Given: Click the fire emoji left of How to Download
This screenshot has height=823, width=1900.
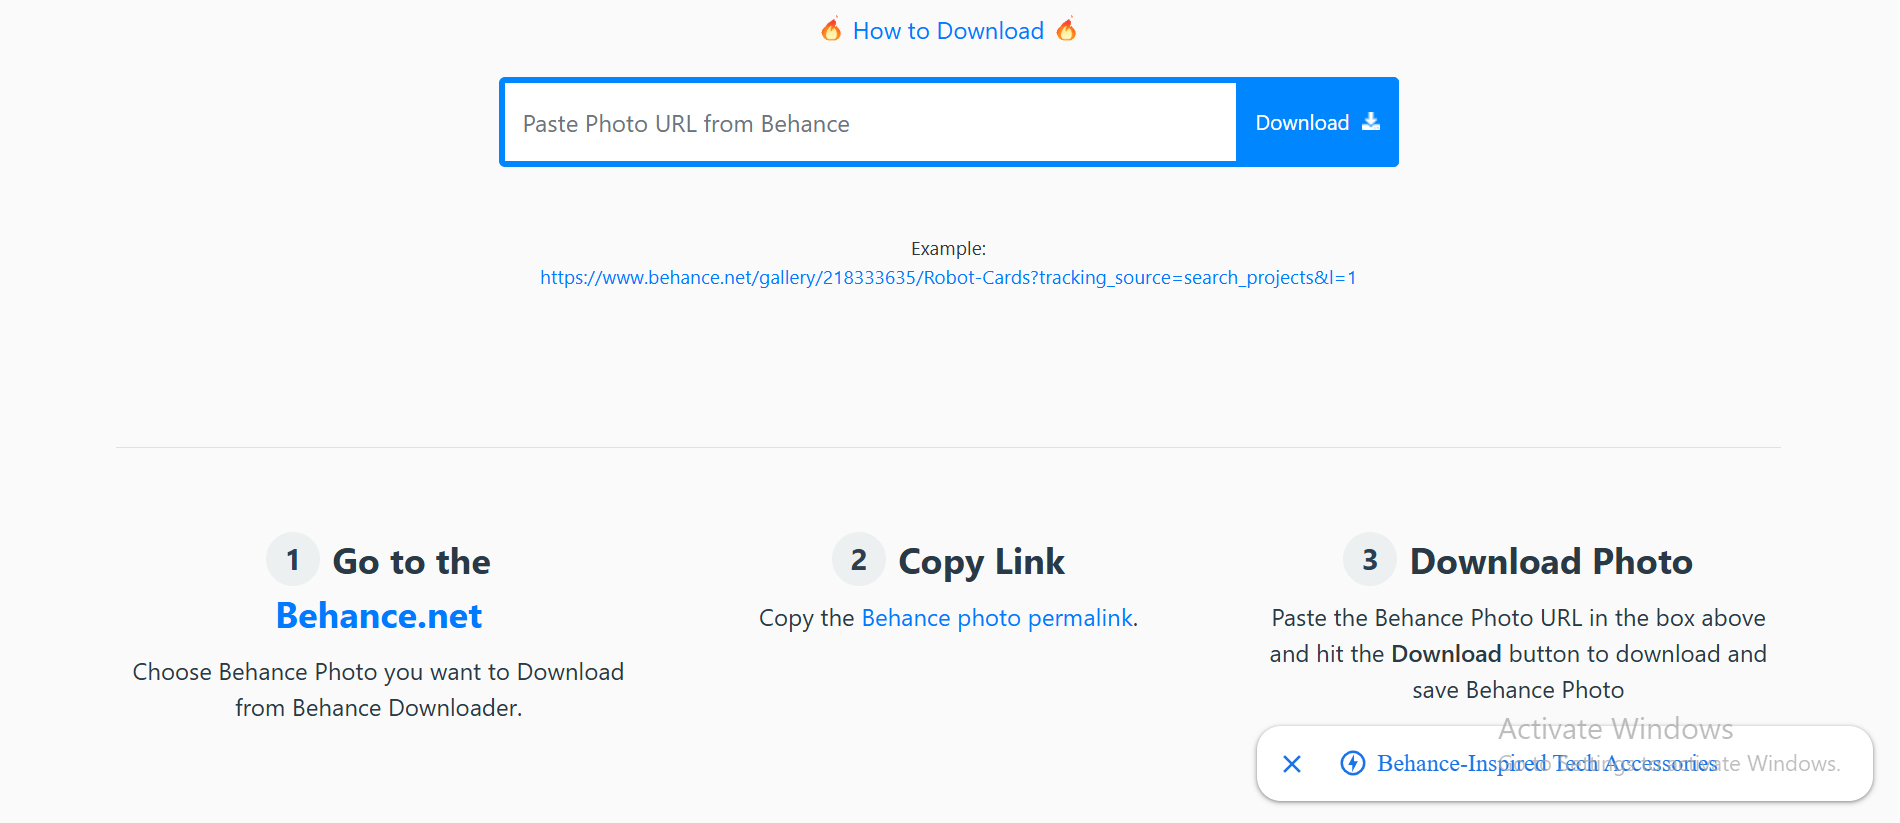Looking at the screenshot, I should 830,30.
